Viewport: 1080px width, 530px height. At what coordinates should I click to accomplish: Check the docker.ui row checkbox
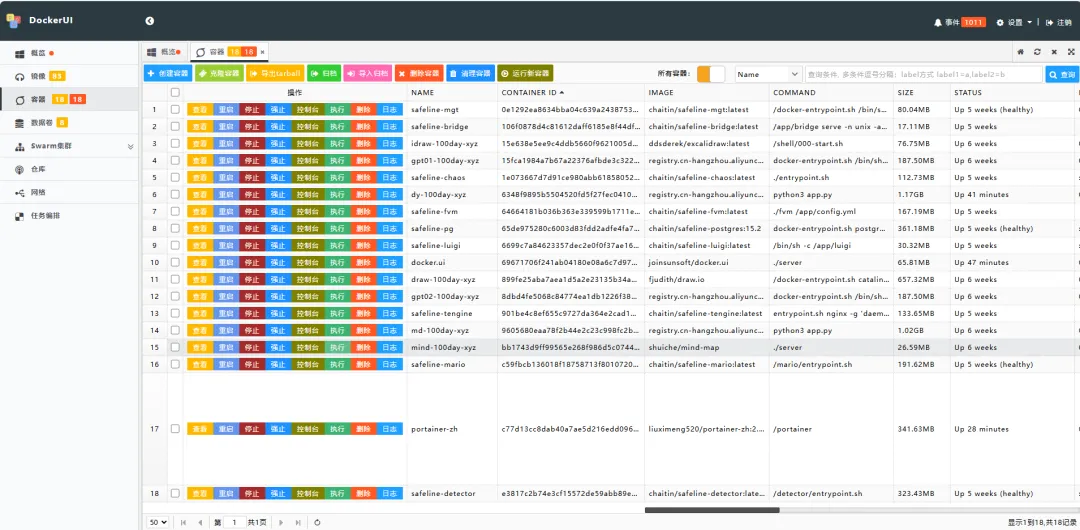(x=175, y=263)
